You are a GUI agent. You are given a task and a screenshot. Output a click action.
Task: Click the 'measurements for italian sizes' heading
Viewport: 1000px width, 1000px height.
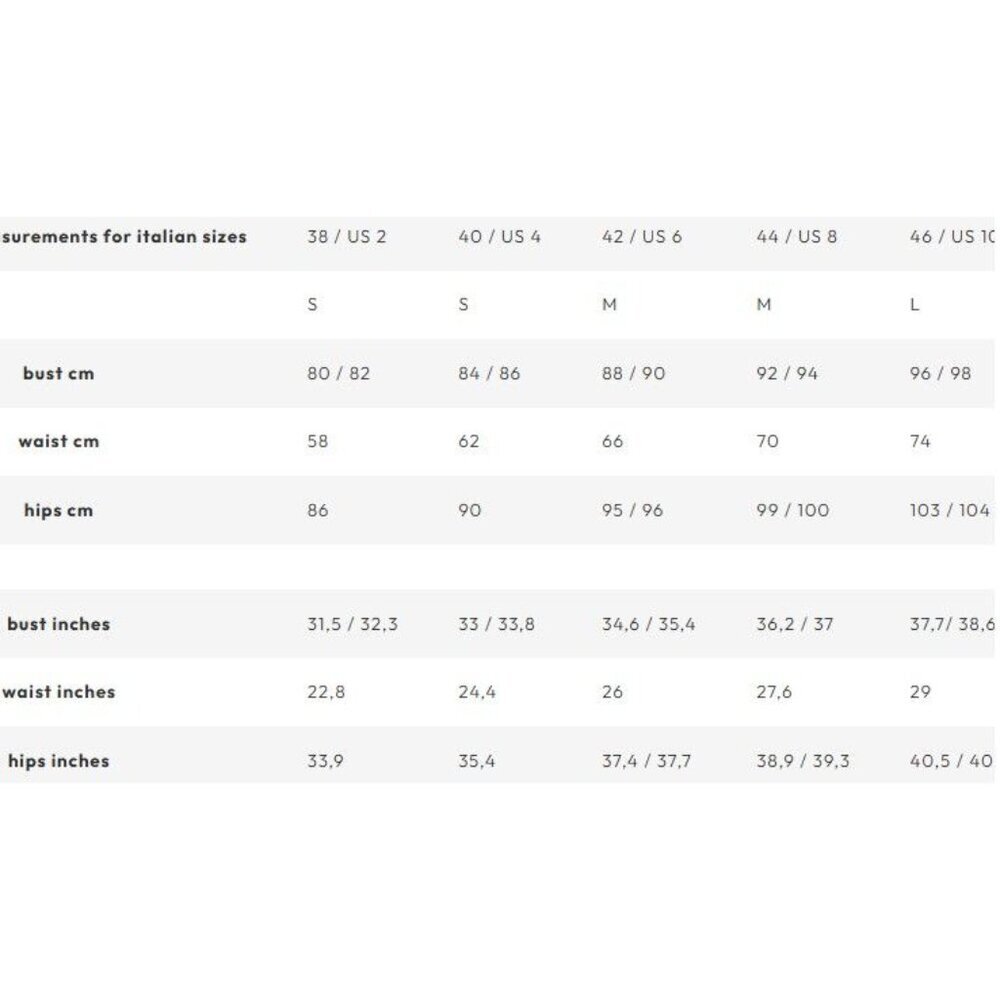(x=124, y=237)
